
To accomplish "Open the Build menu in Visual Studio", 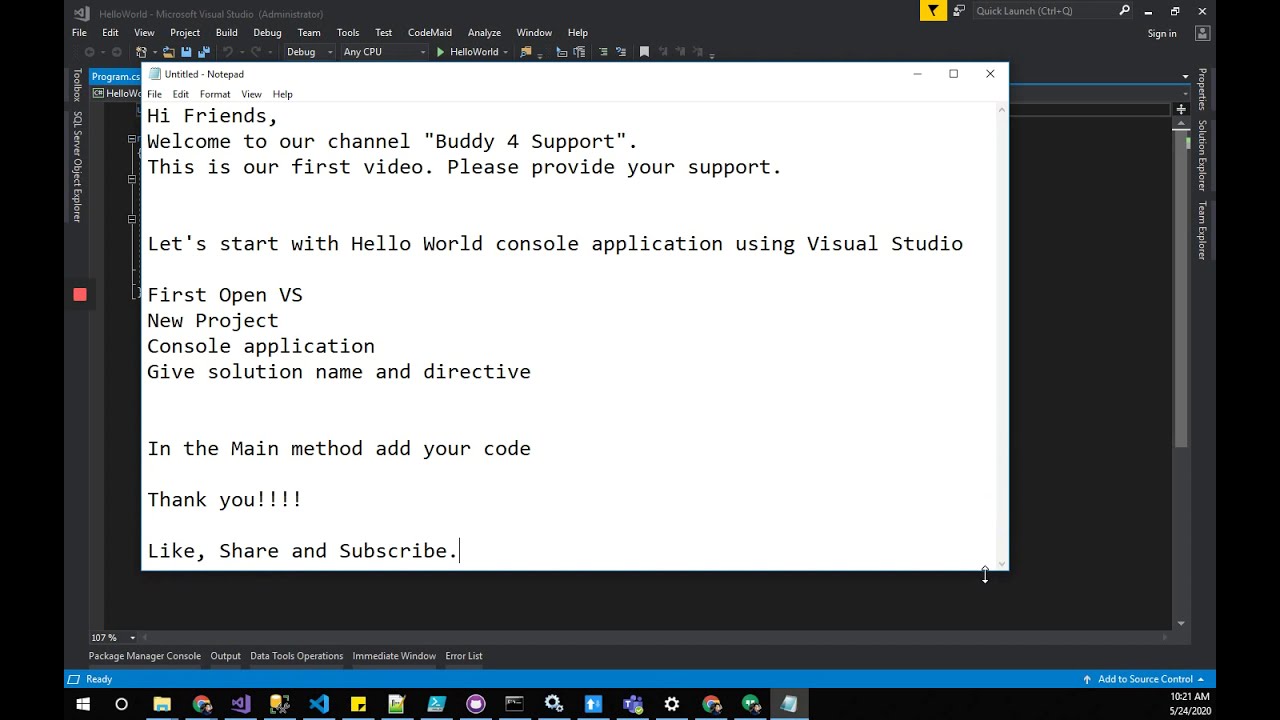I will coord(226,33).
